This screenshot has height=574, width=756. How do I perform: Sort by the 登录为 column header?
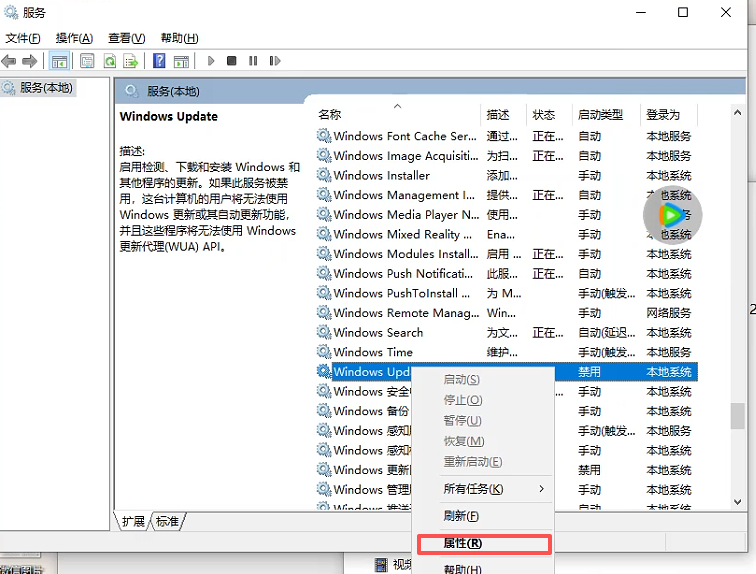pyautogui.click(x=669, y=114)
